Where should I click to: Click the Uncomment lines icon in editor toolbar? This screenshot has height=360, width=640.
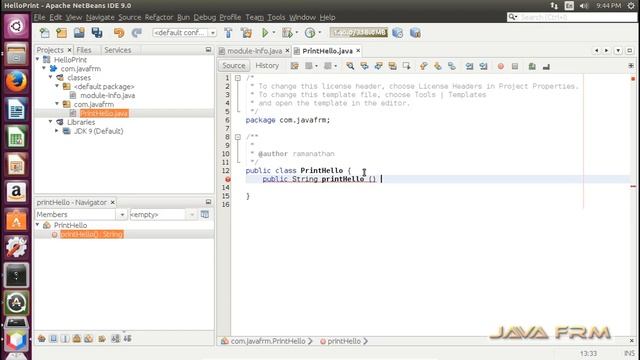point(546,66)
